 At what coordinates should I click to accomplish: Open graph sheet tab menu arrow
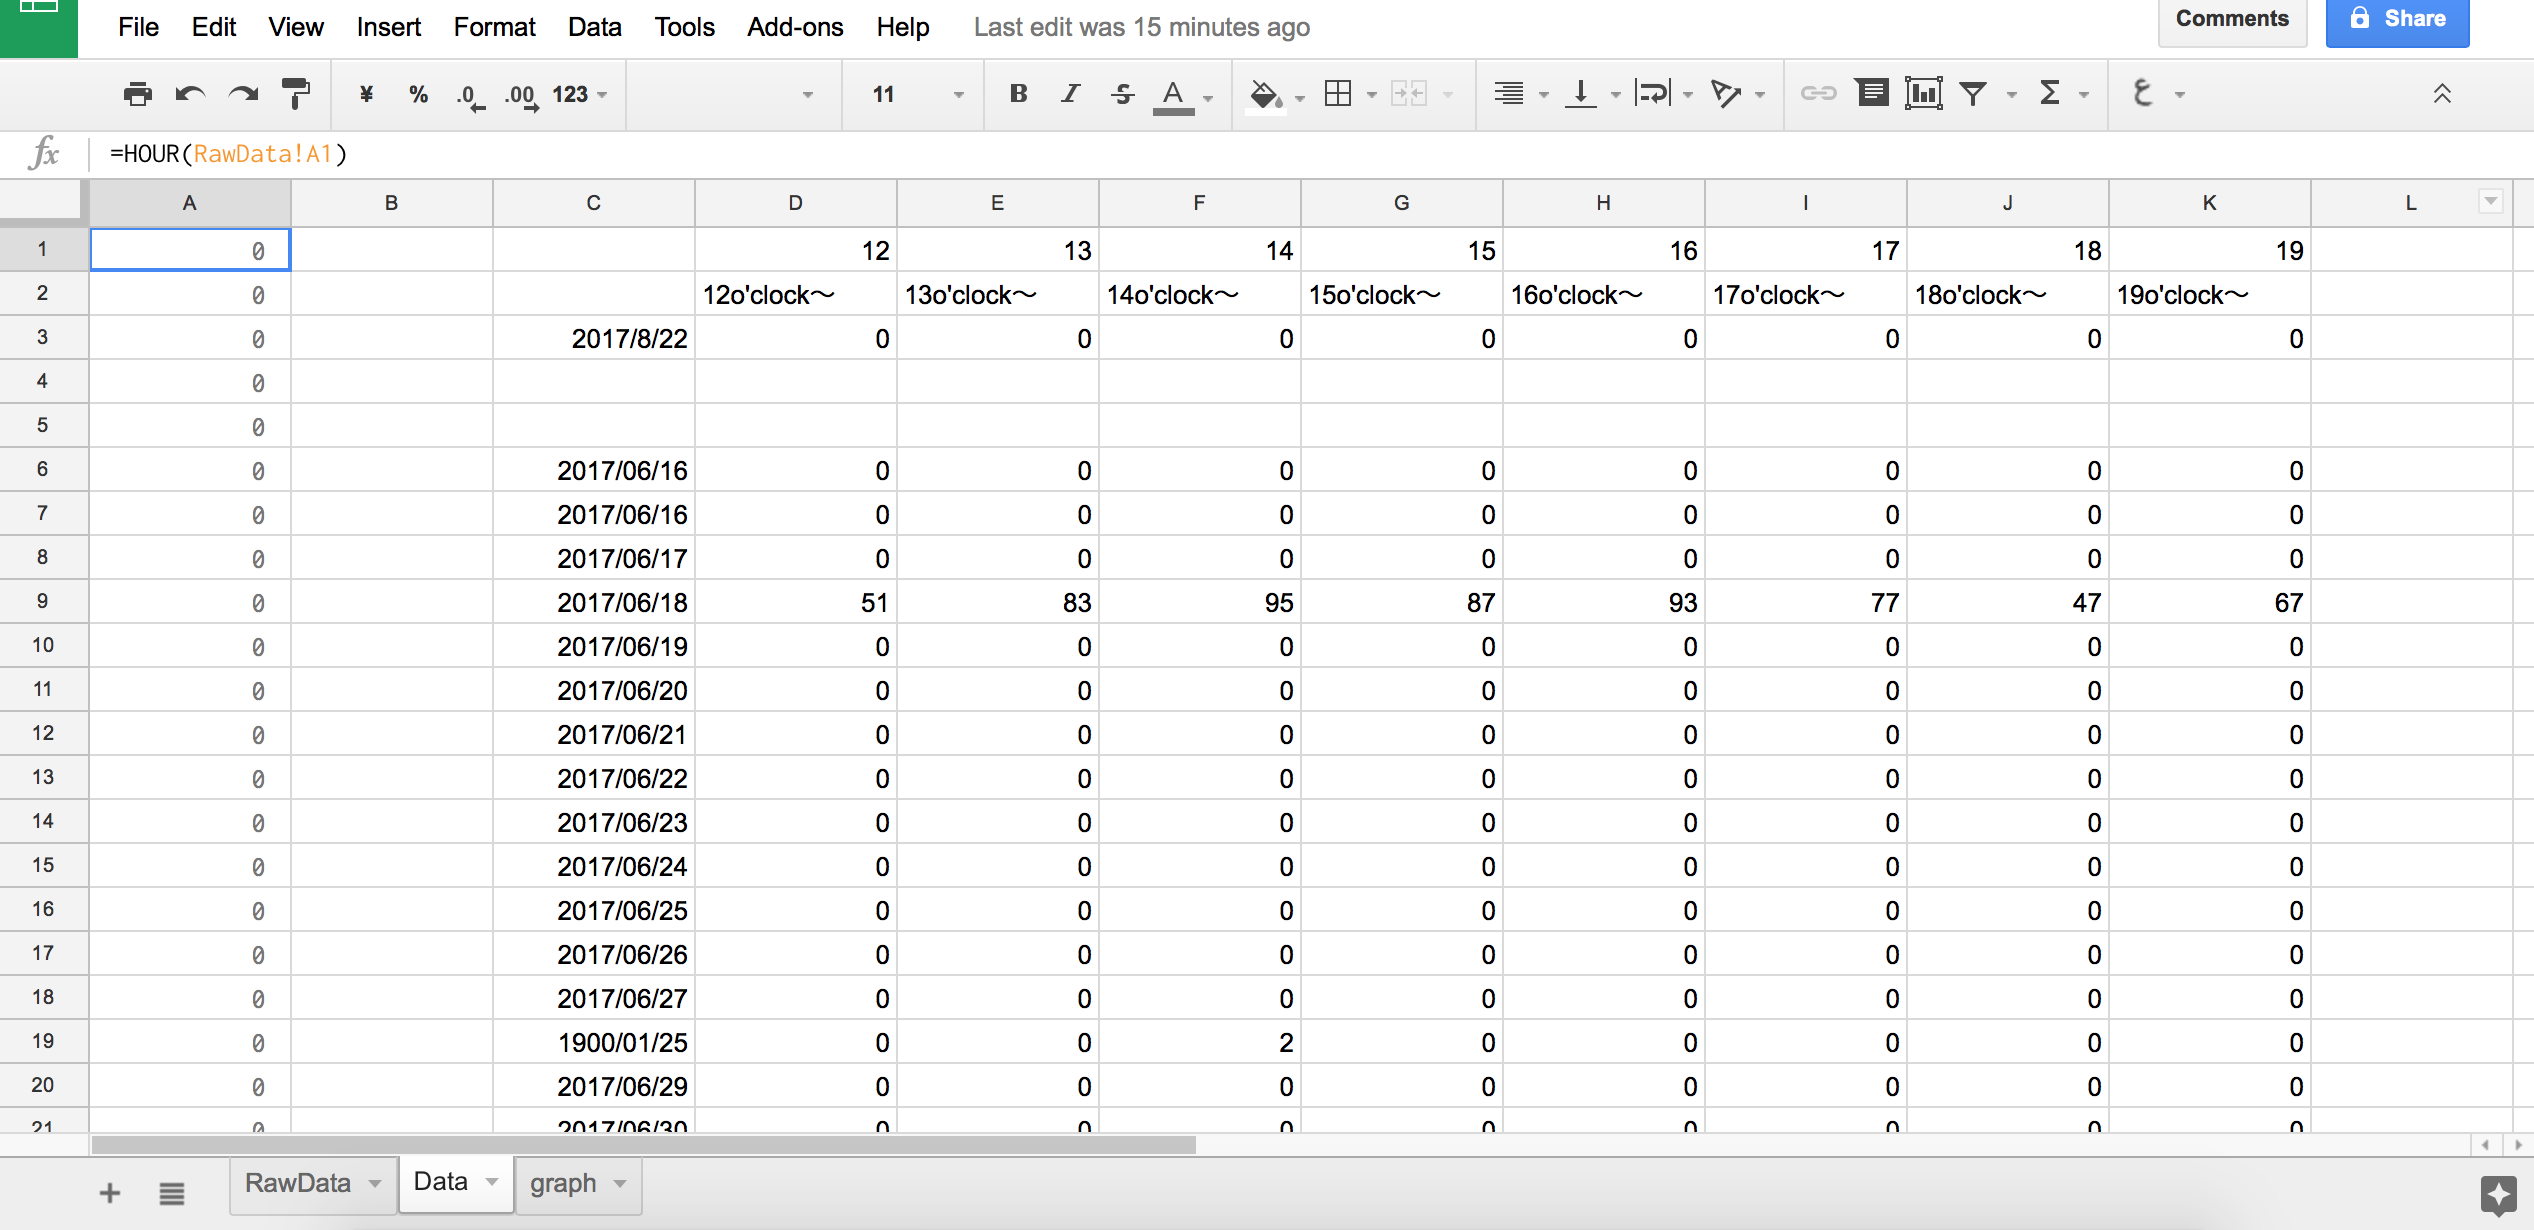coord(620,1183)
